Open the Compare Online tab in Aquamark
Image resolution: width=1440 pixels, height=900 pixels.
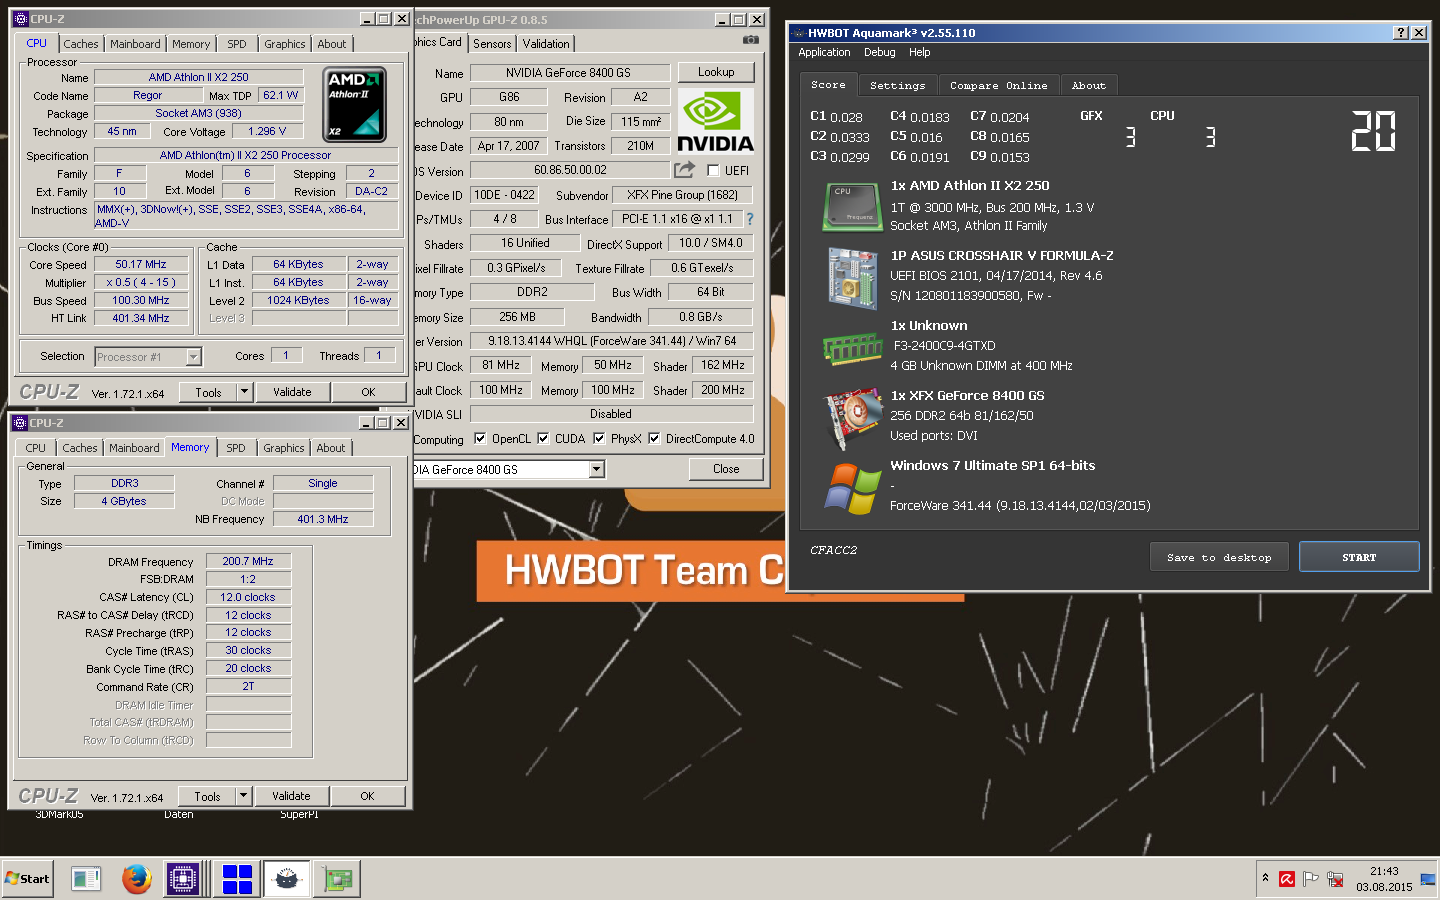click(x=999, y=86)
